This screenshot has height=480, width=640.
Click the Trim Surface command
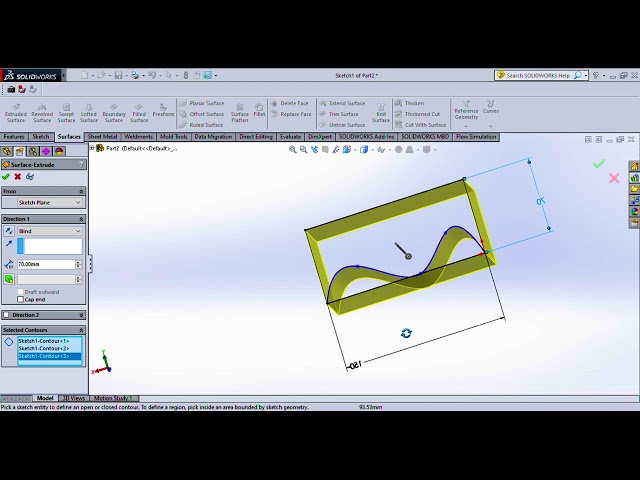pyautogui.click(x=339, y=114)
